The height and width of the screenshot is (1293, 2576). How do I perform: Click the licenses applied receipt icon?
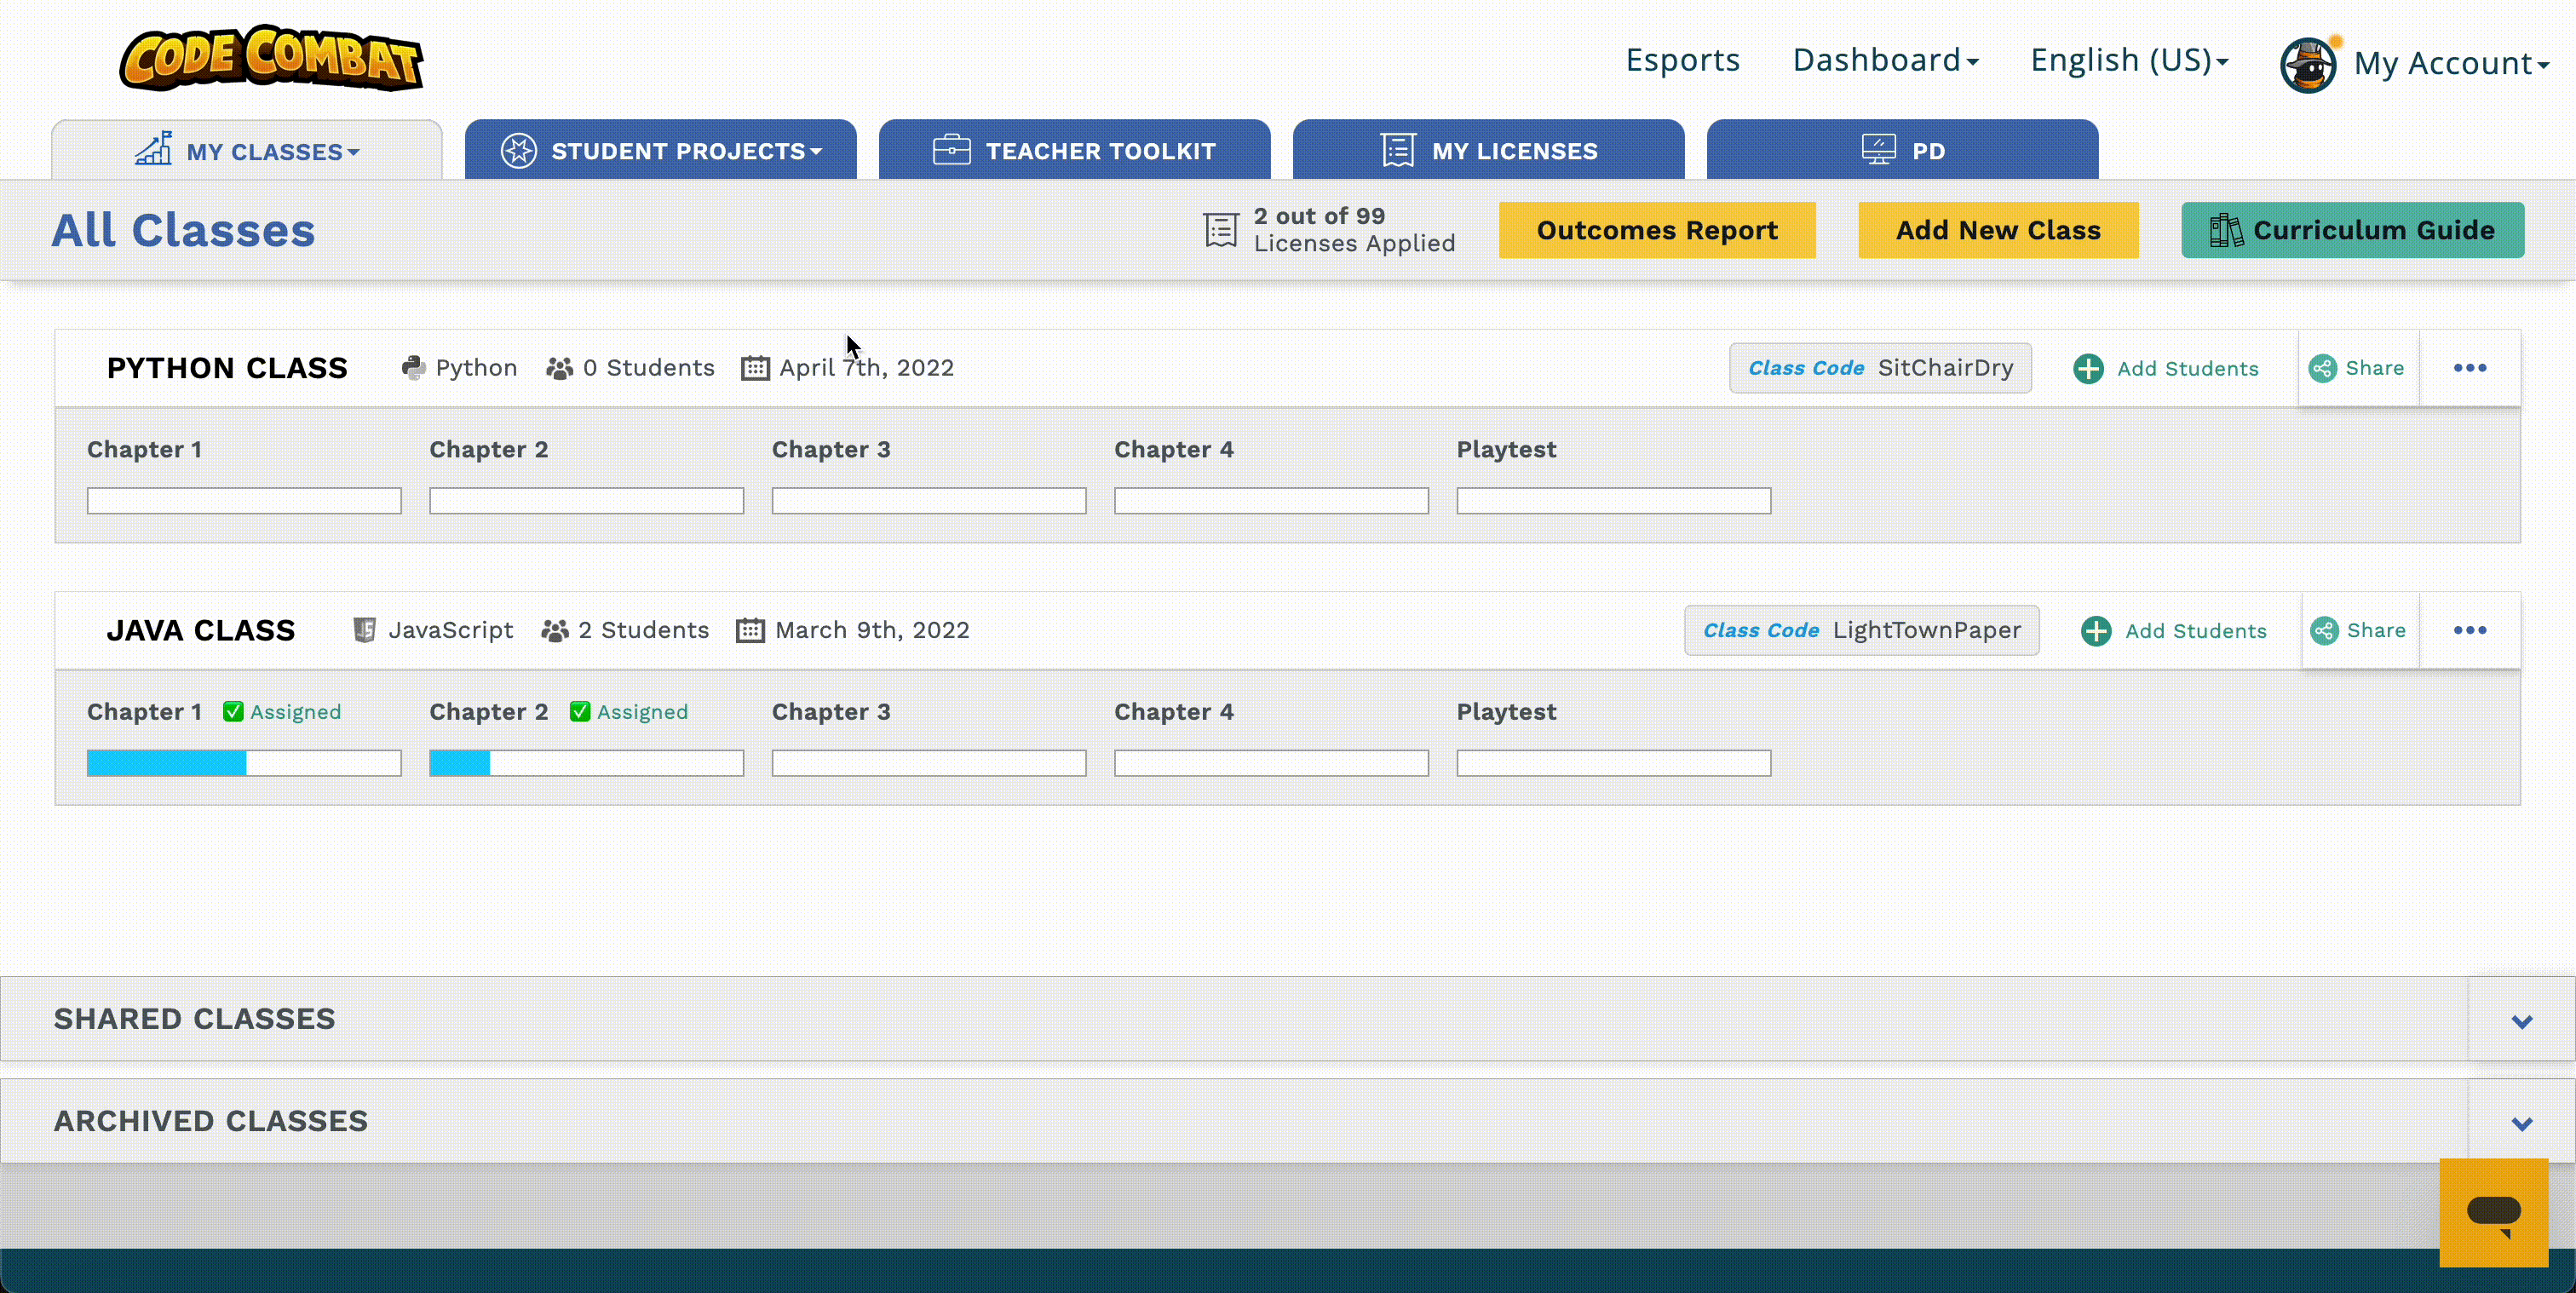(1221, 230)
